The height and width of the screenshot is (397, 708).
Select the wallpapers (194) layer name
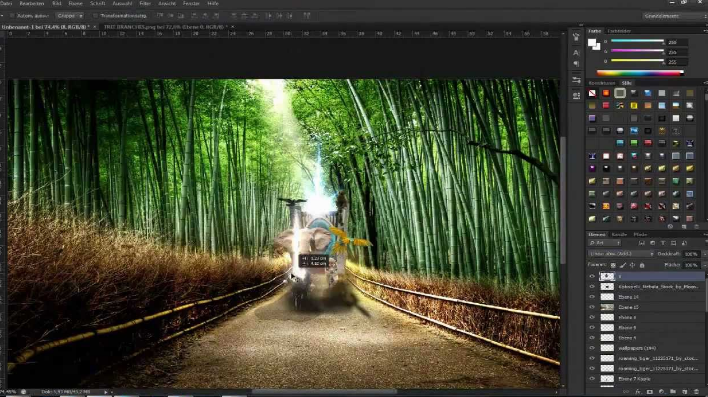(637, 348)
